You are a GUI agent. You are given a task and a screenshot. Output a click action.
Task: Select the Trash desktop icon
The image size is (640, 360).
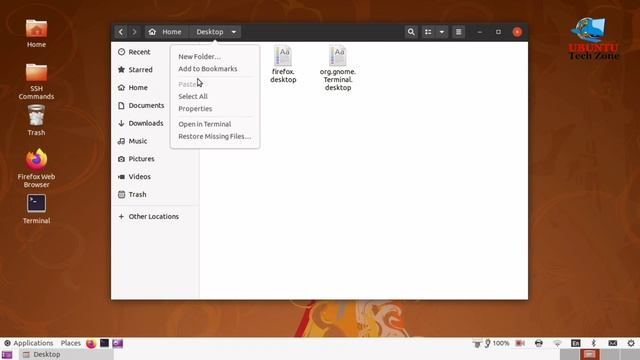click(36, 120)
